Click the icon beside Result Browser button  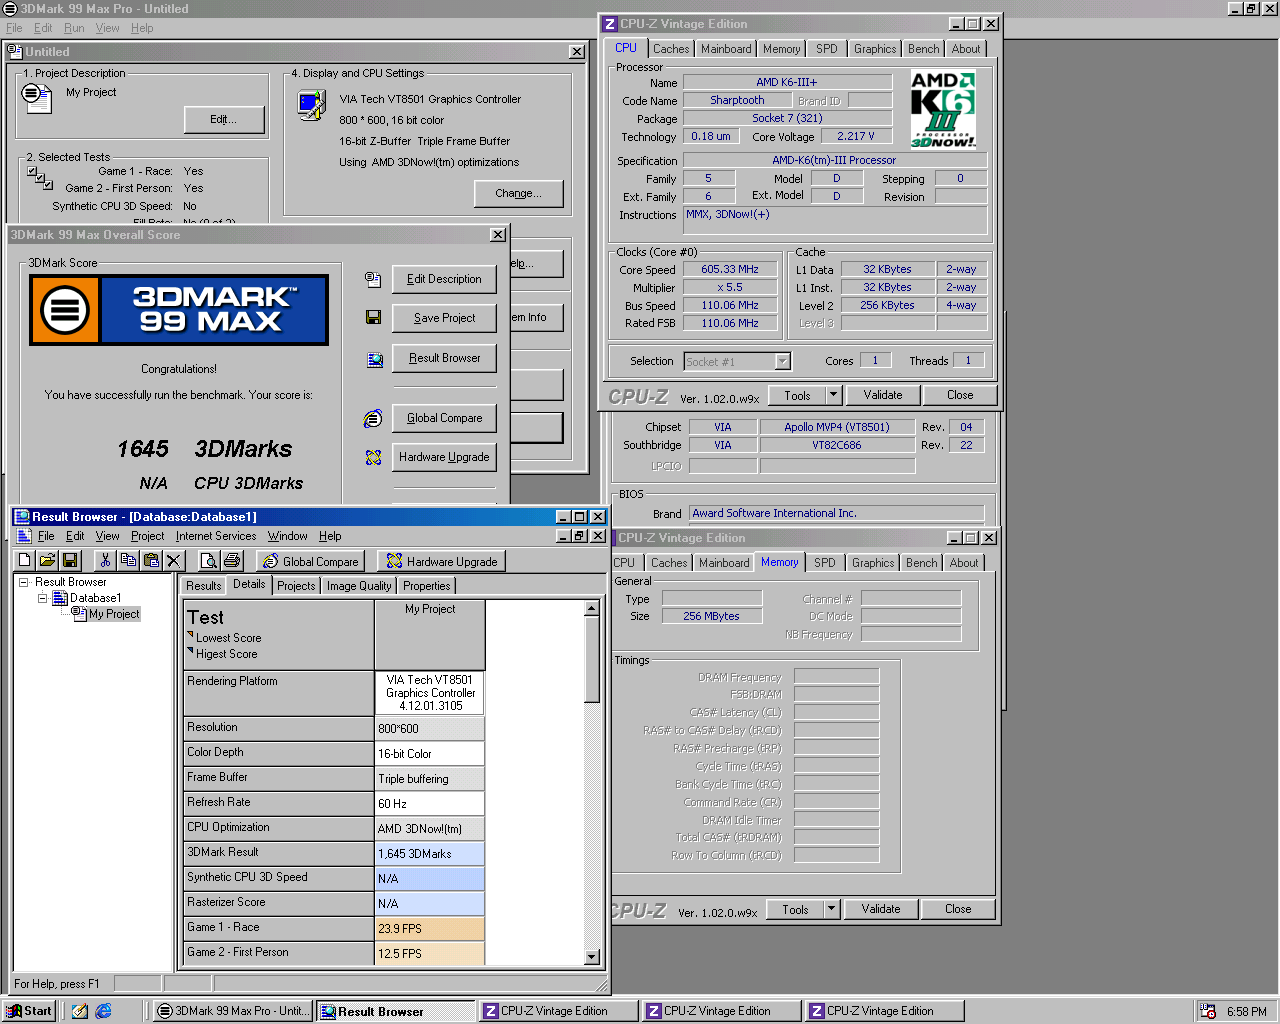coord(374,359)
